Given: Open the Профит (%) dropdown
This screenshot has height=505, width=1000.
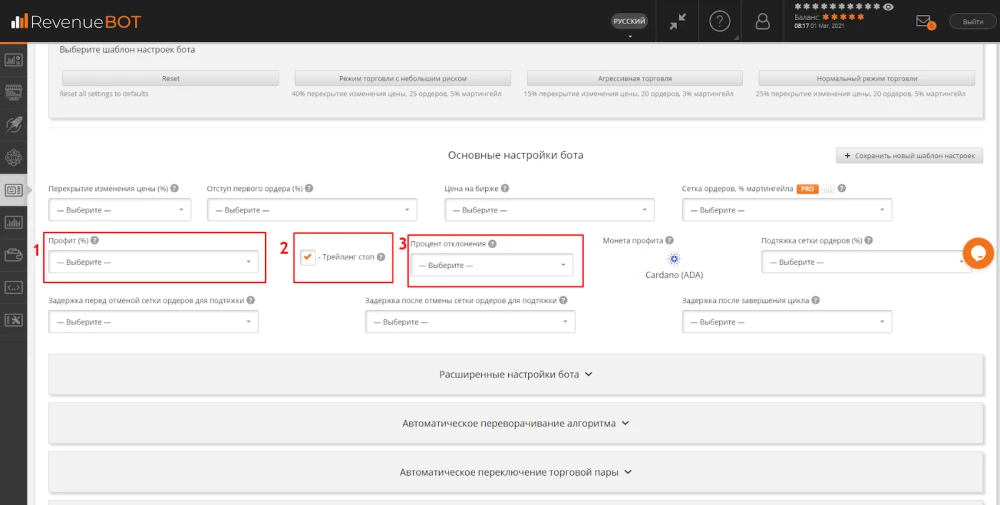Looking at the screenshot, I should click(x=154, y=262).
